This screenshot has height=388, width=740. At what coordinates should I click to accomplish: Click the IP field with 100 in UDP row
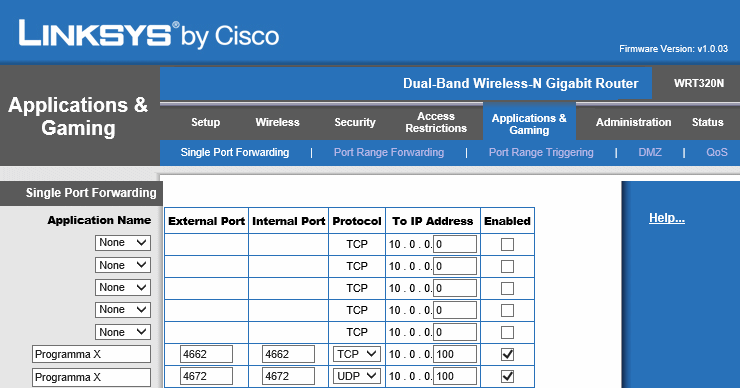tap(455, 376)
